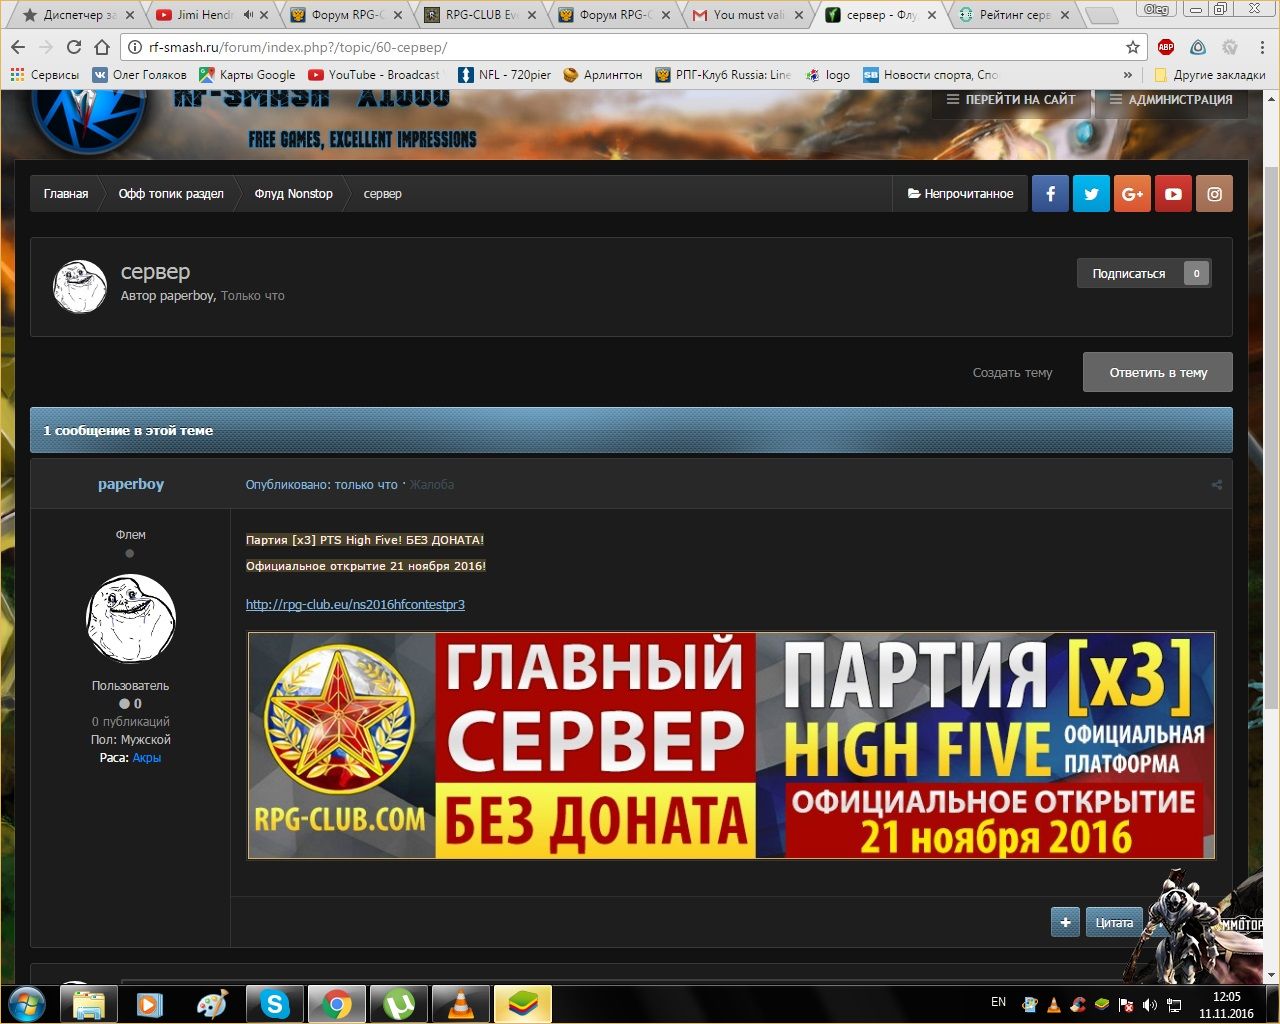
Task: Click Создать тему link
Action: (1012, 373)
